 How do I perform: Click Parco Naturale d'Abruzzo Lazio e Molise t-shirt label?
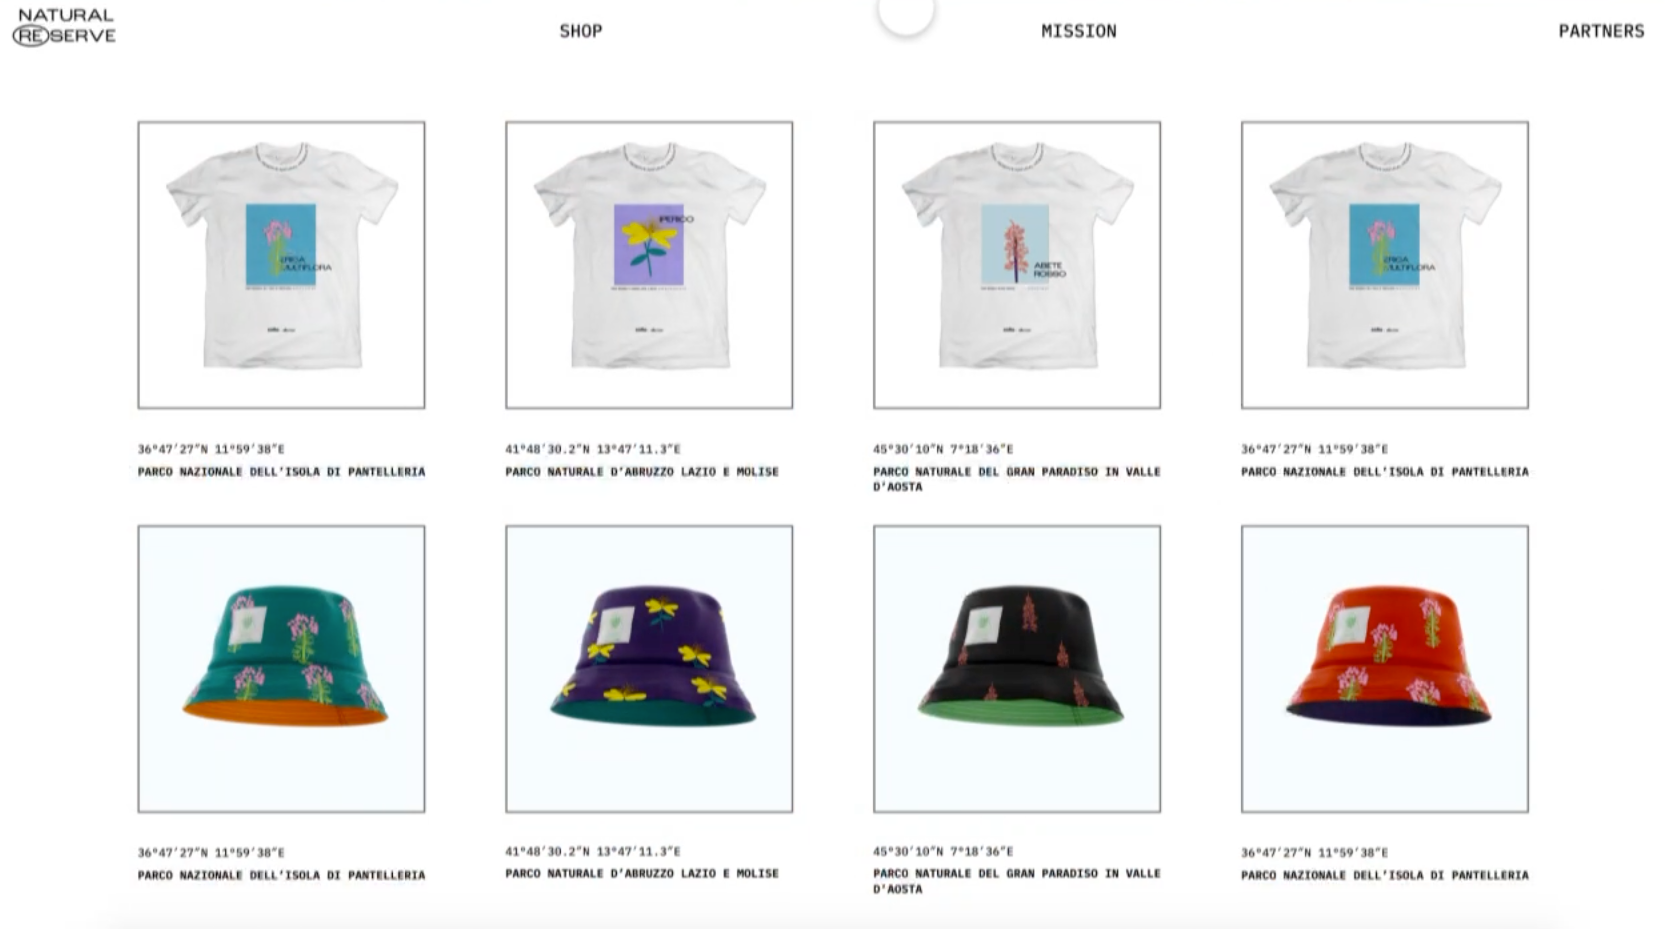coord(642,472)
